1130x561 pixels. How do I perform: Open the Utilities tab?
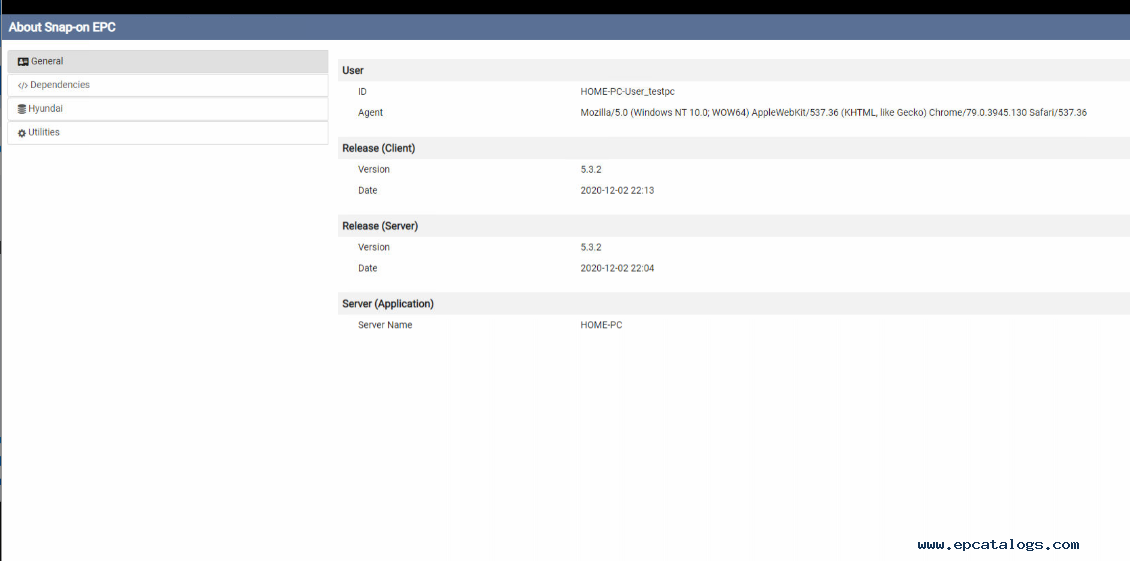[168, 133]
